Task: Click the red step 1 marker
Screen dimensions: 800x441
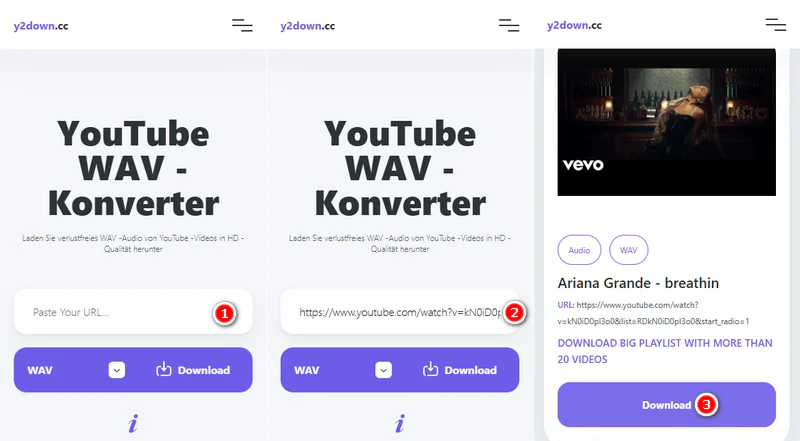Action: coord(224,313)
